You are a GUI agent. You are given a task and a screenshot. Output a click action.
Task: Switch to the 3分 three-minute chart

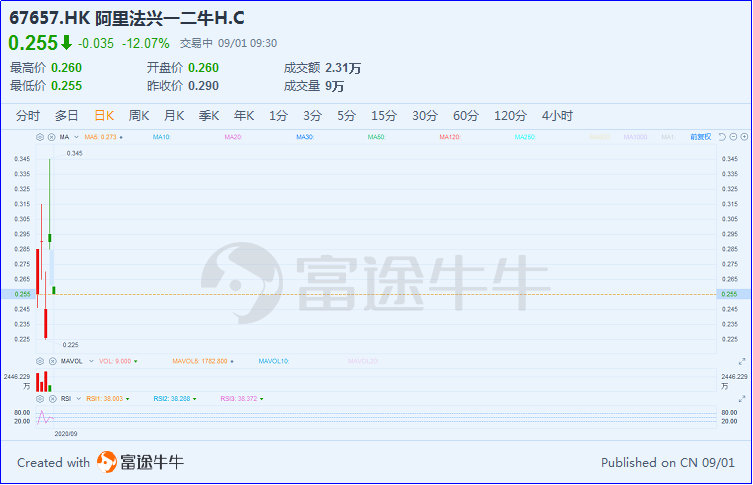[x=312, y=116]
